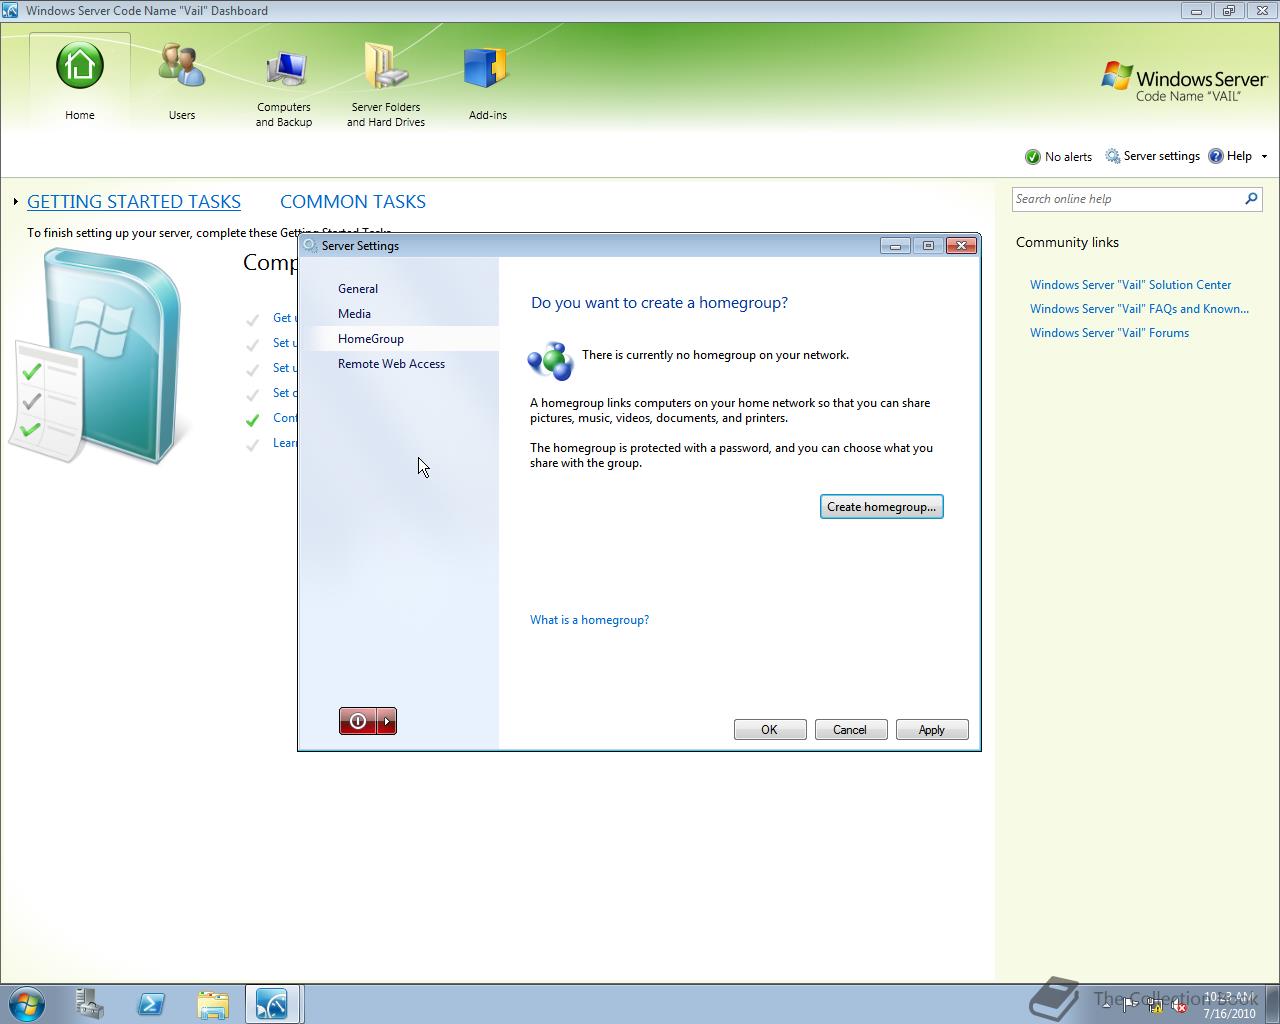Open Windows Server "Vail" FAQs and Known link
This screenshot has height=1024, width=1280.
pyautogui.click(x=1139, y=309)
